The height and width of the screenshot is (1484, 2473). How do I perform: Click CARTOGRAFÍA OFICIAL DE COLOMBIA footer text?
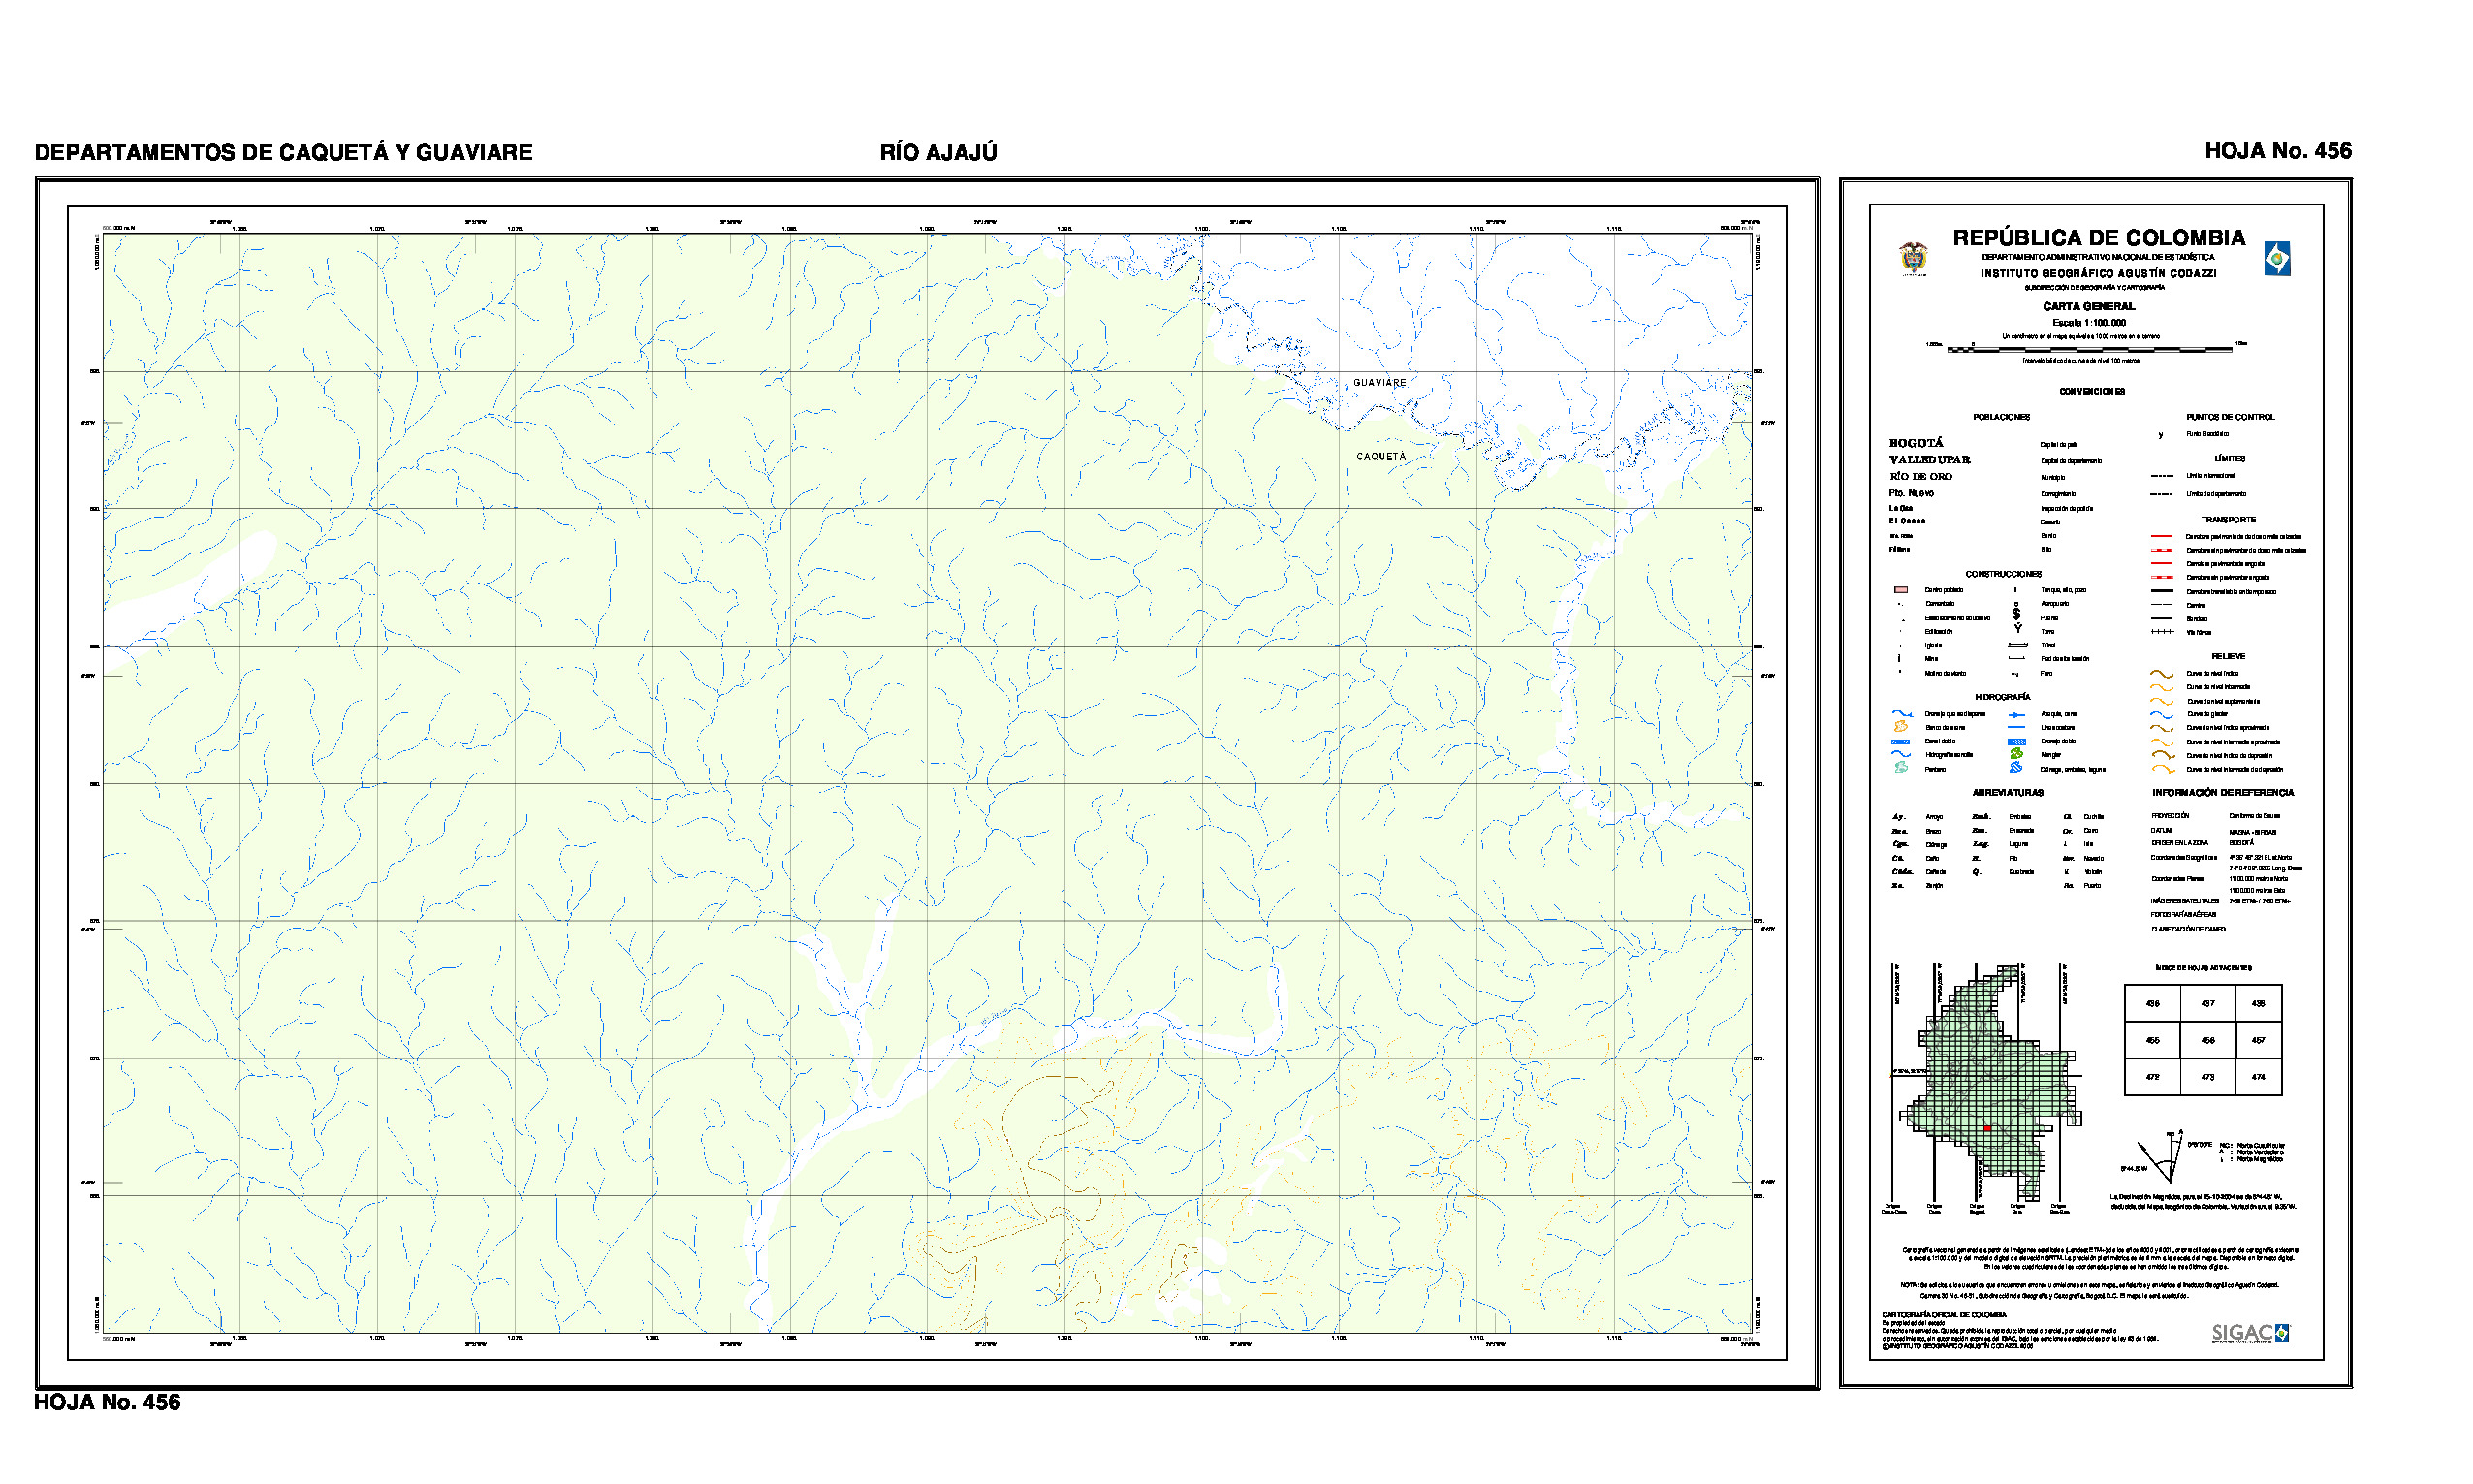click(1944, 1315)
